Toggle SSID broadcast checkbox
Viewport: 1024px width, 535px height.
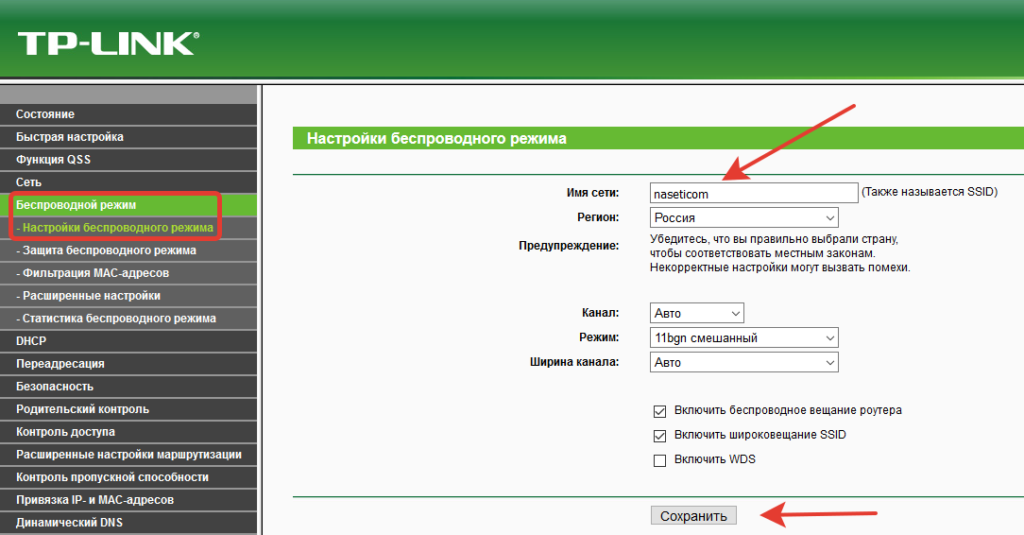659,436
